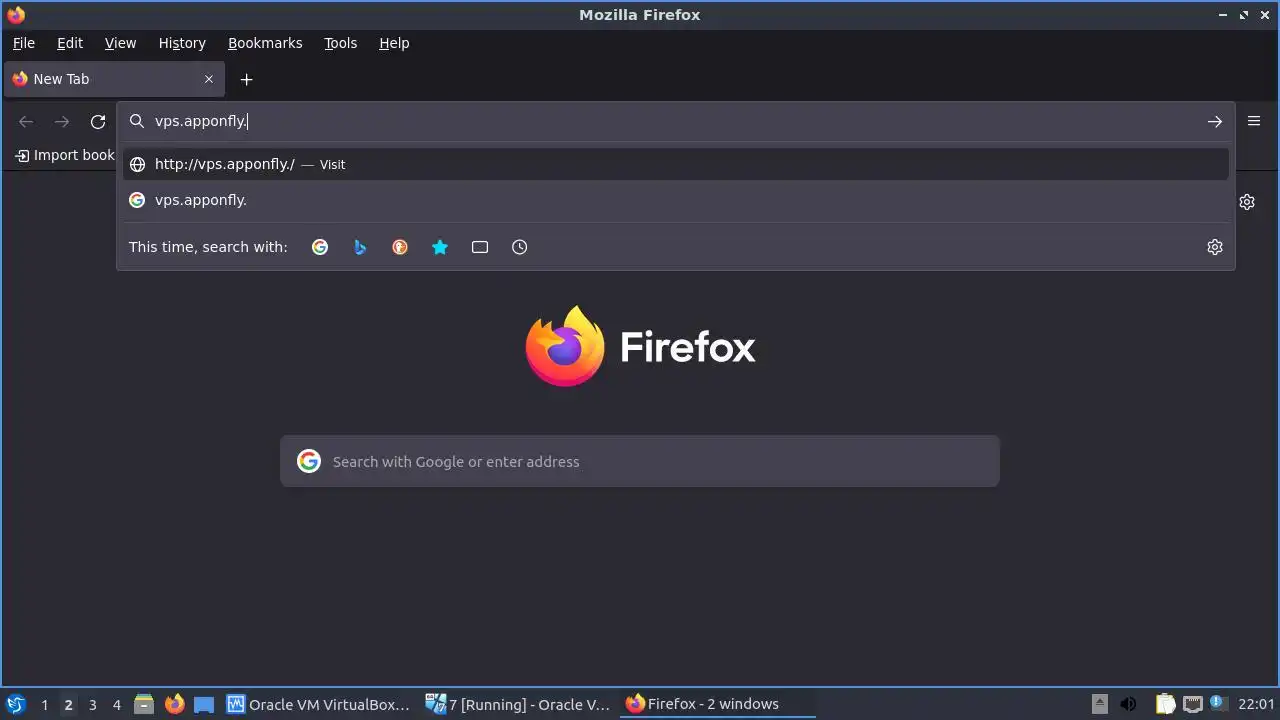Open the Edit menu
This screenshot has width=1280, height=720.
tap(70, 43)
